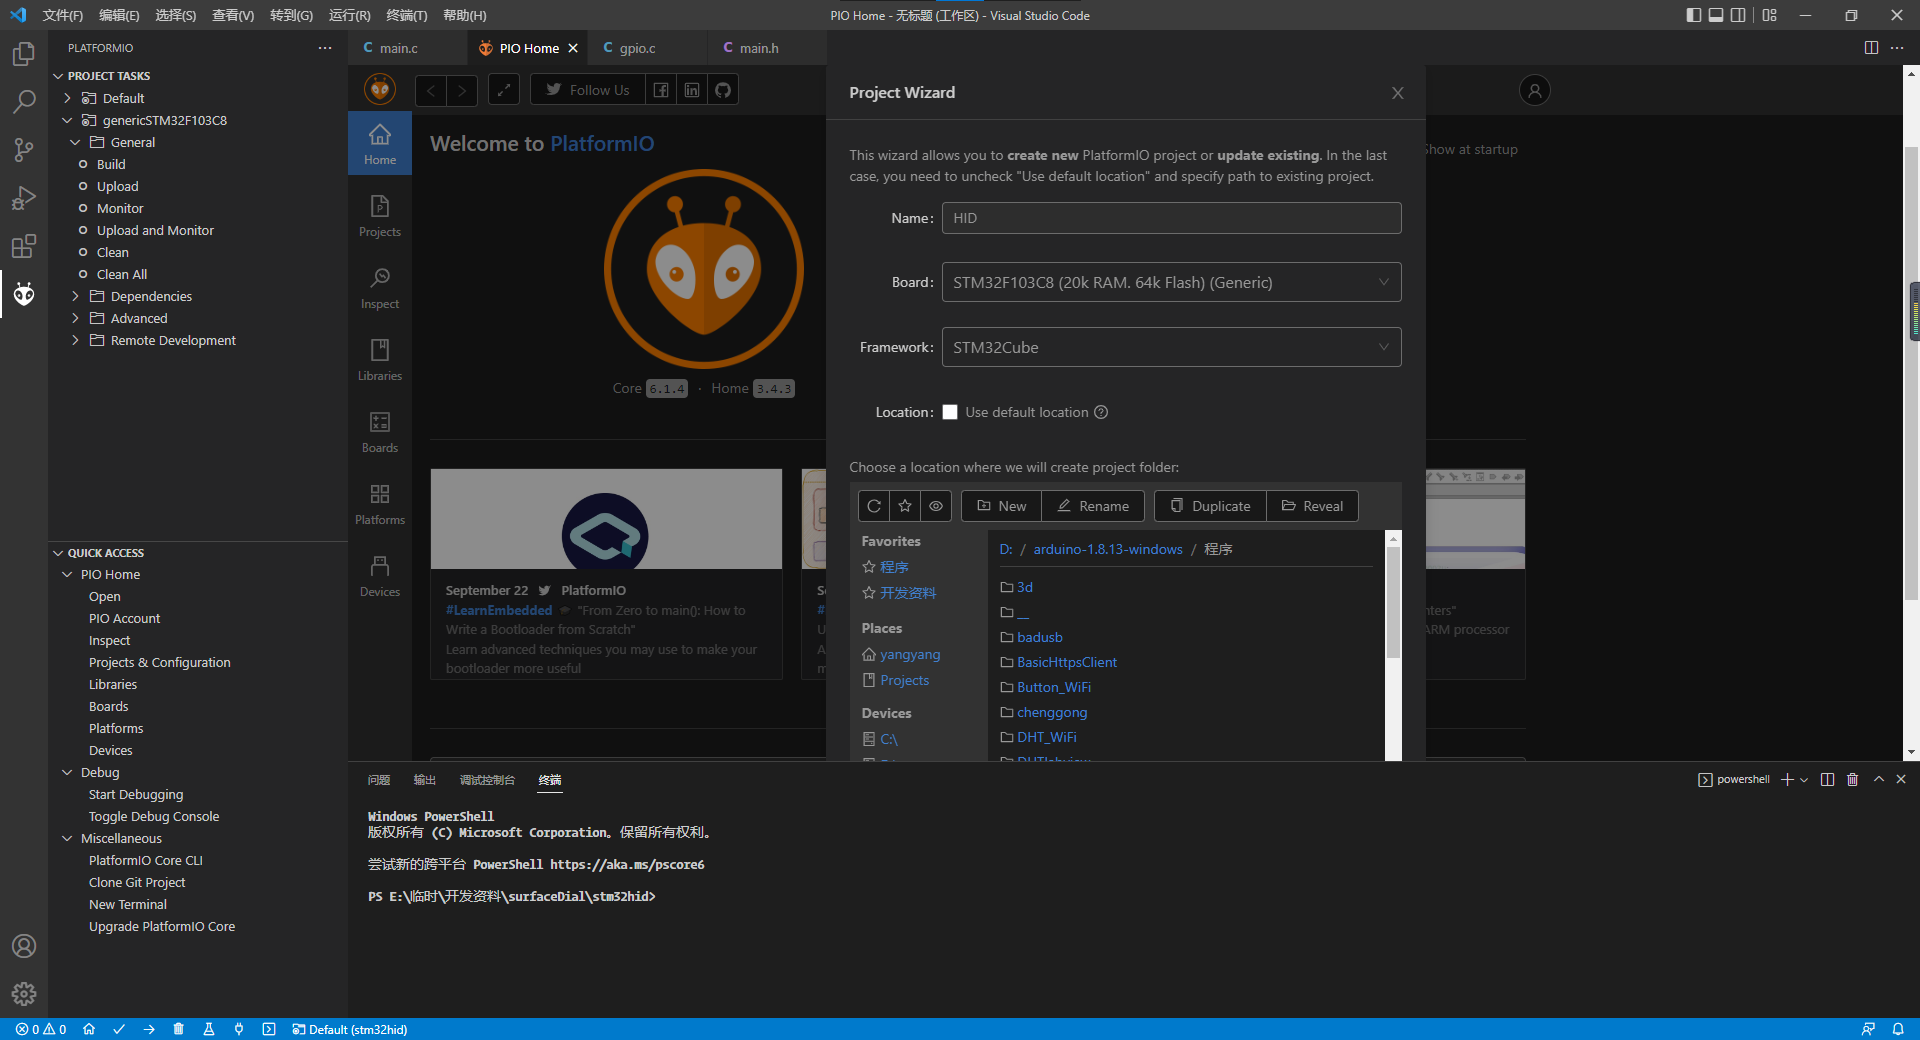Open Boards in PIO Home sidebar
Viewport: 1920px width, 1040px height.
coord(380,432)
